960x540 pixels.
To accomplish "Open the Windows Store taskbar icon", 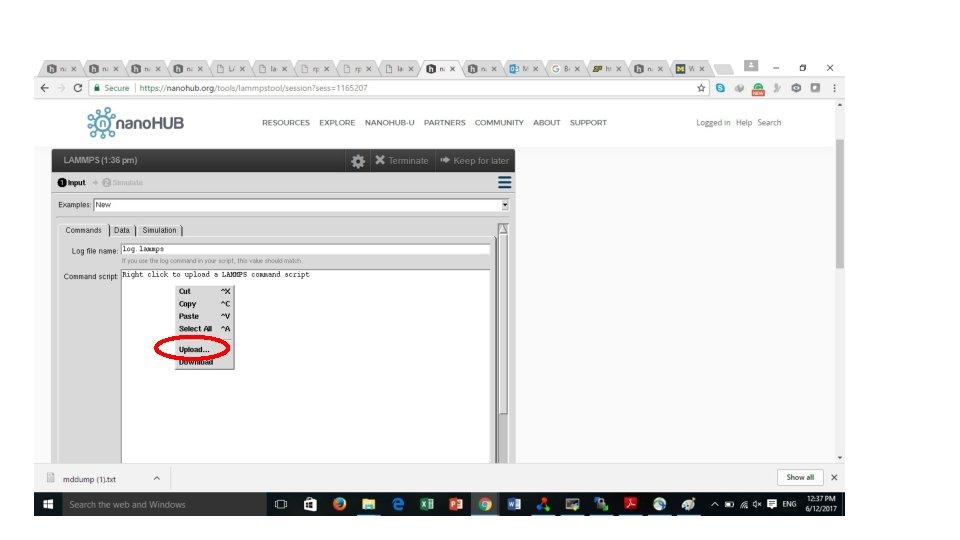I will pos(310,504).
